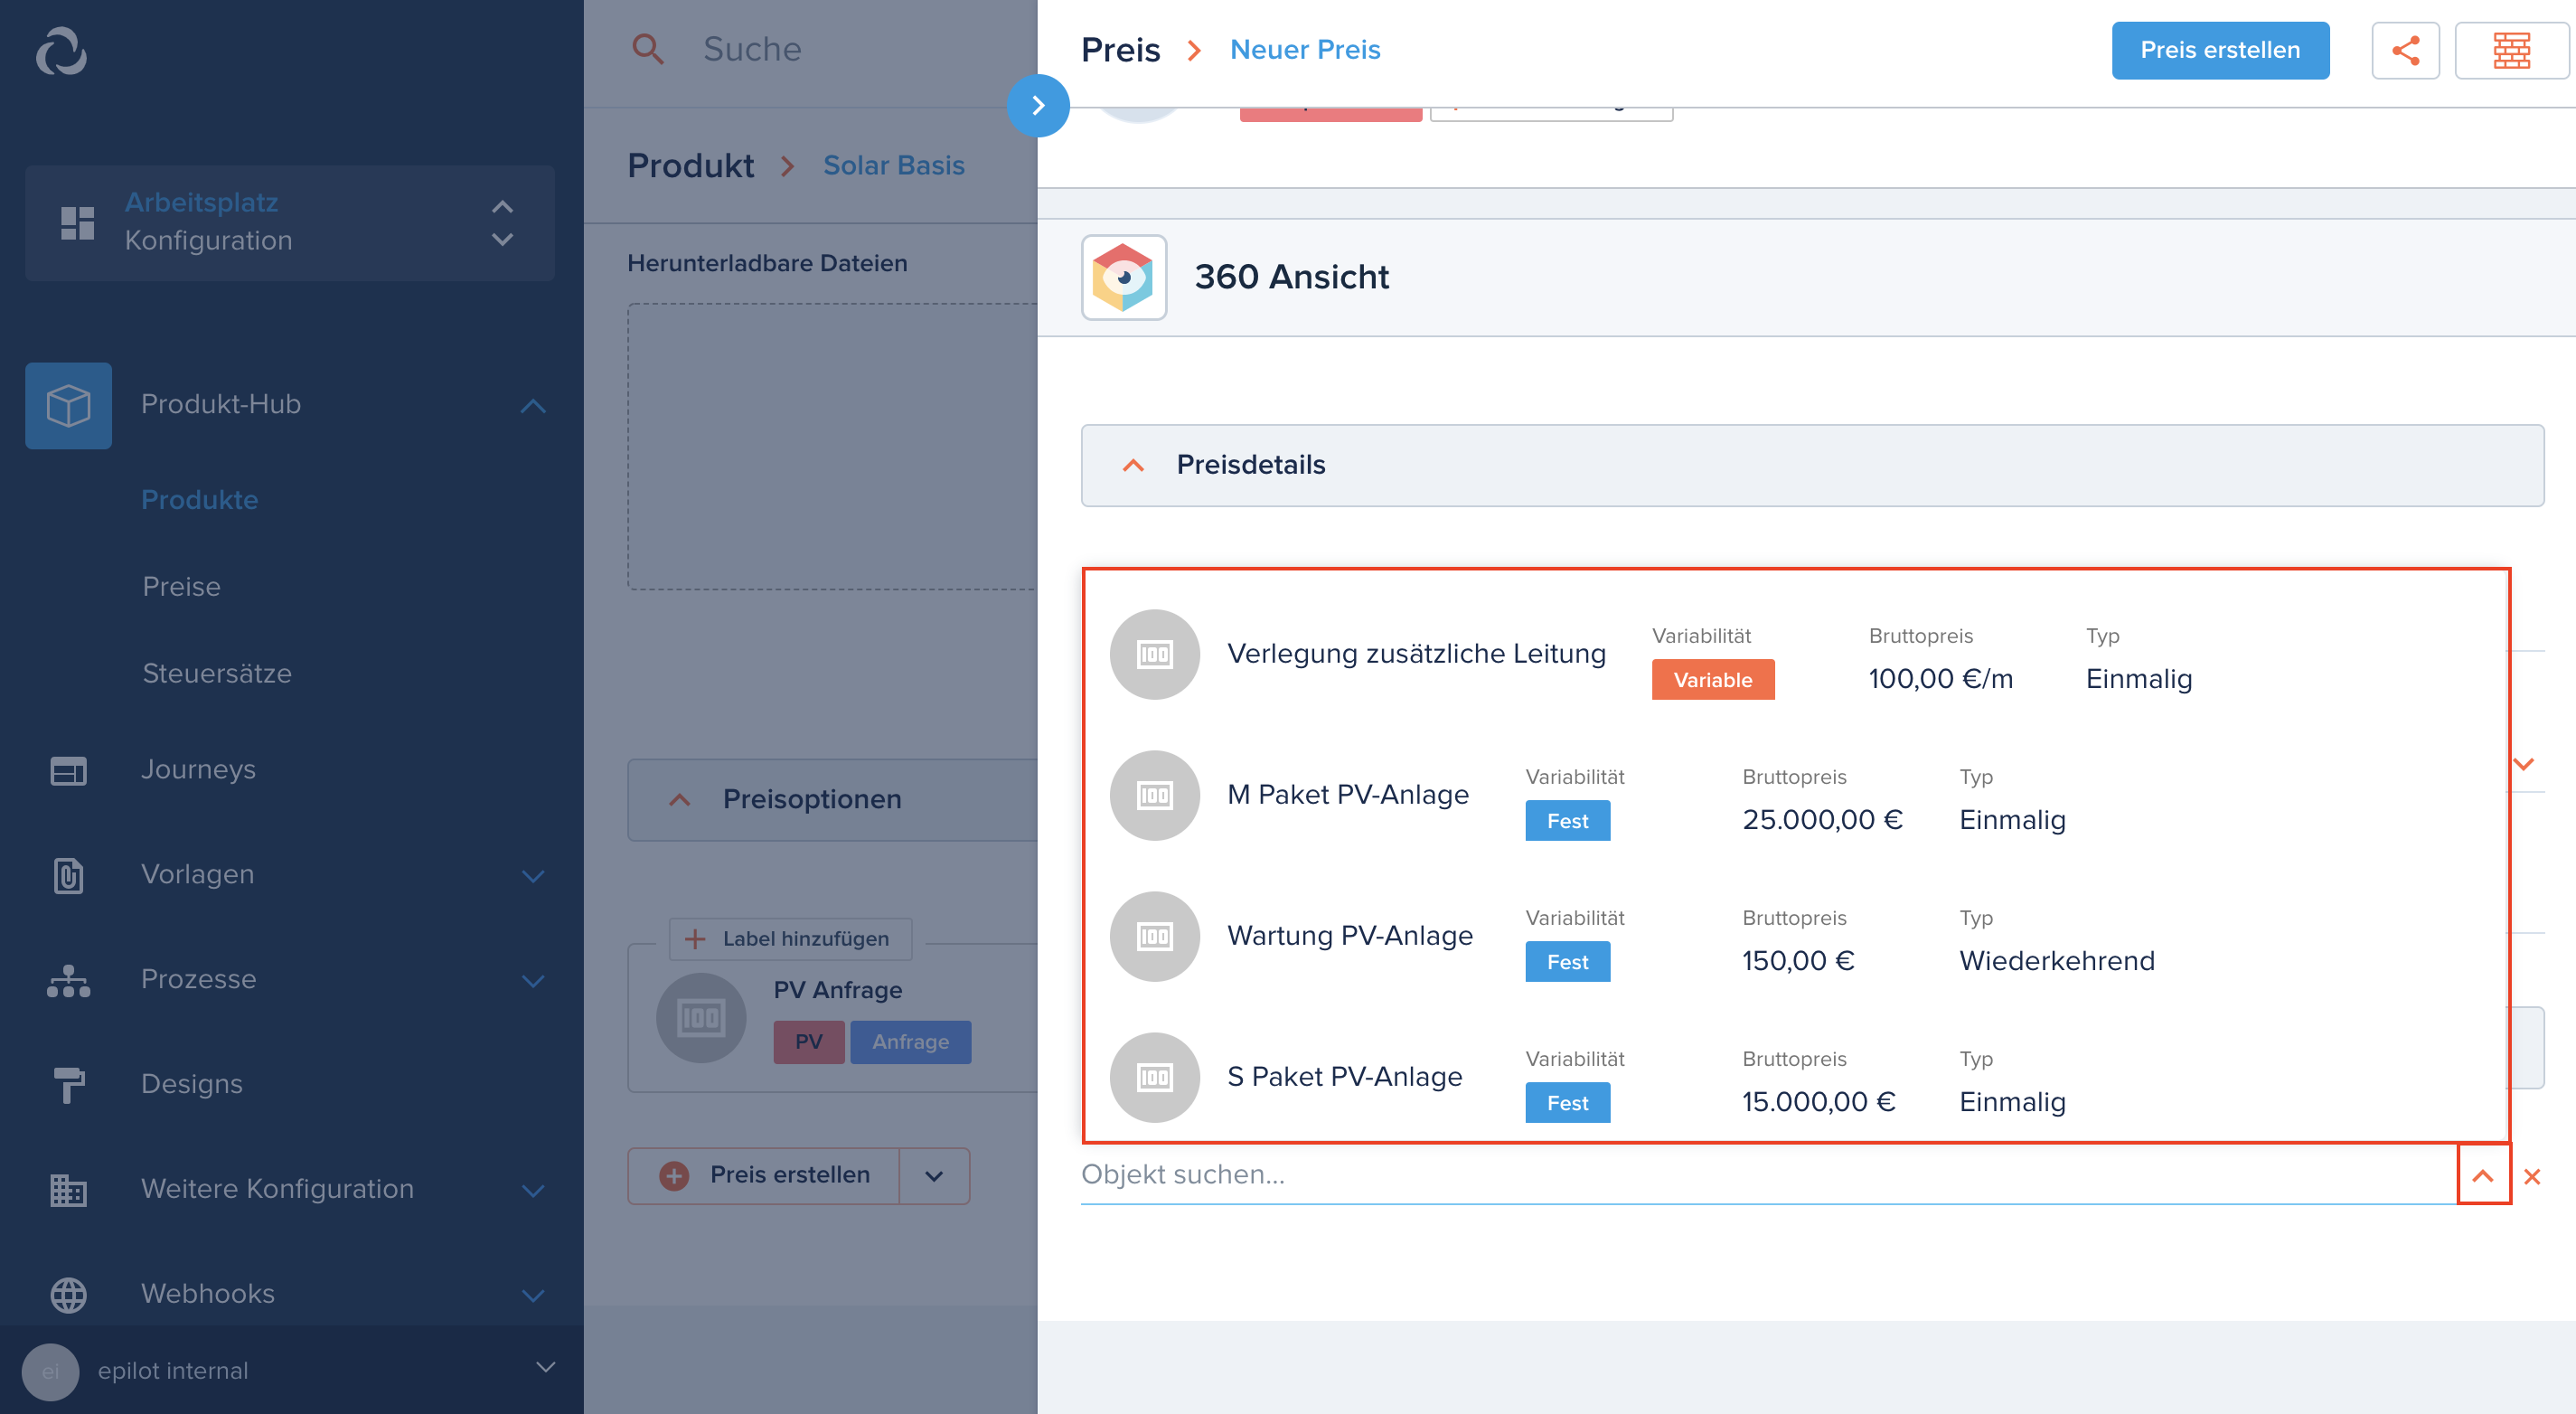Click the 360 Ansicht heading
This screenshot has width=2576, height=1414.
tap(1292, 277)
